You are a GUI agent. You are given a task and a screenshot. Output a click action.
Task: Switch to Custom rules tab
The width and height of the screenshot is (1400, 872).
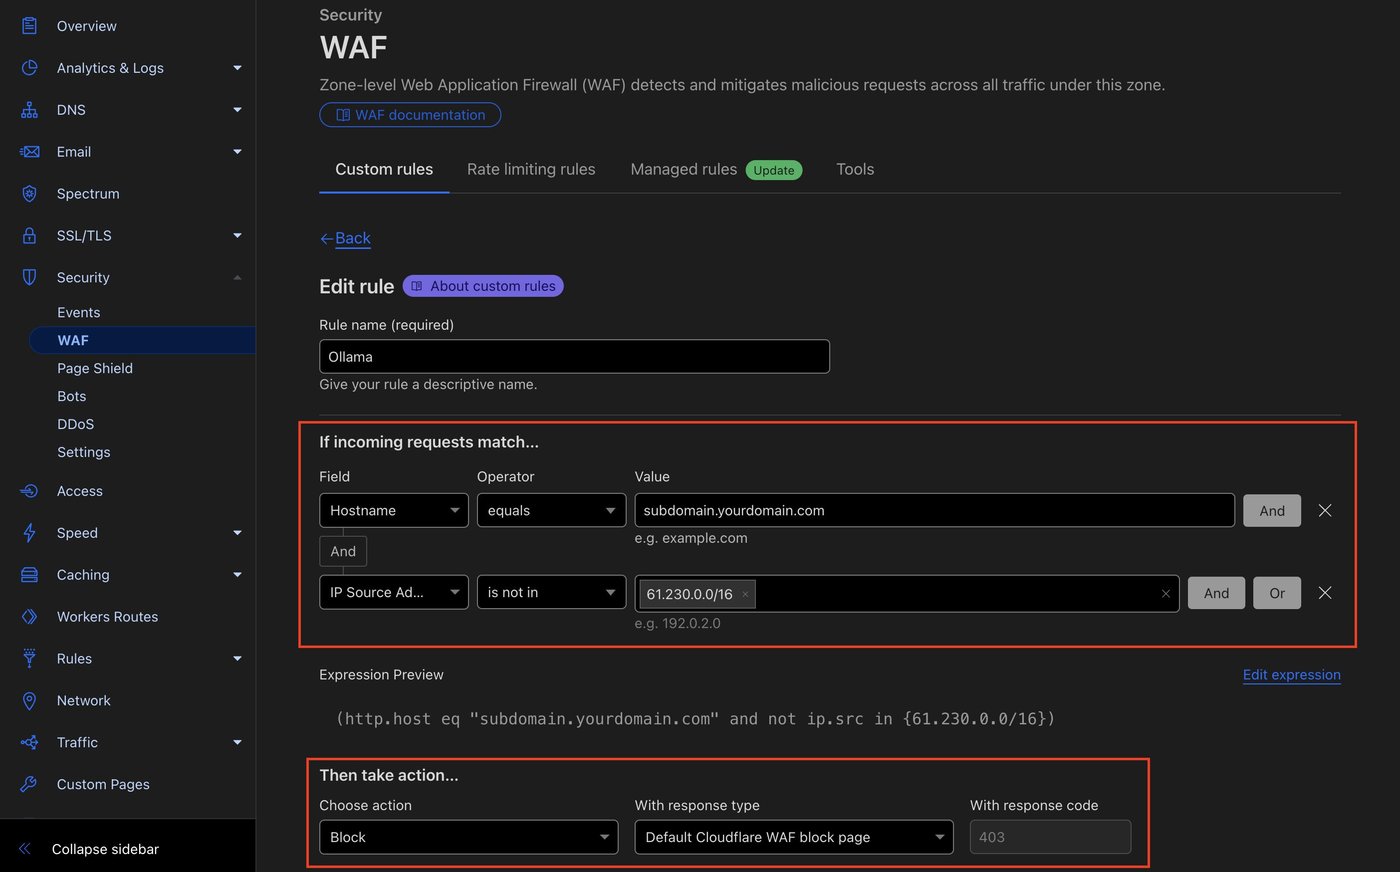tap(384, 169)
